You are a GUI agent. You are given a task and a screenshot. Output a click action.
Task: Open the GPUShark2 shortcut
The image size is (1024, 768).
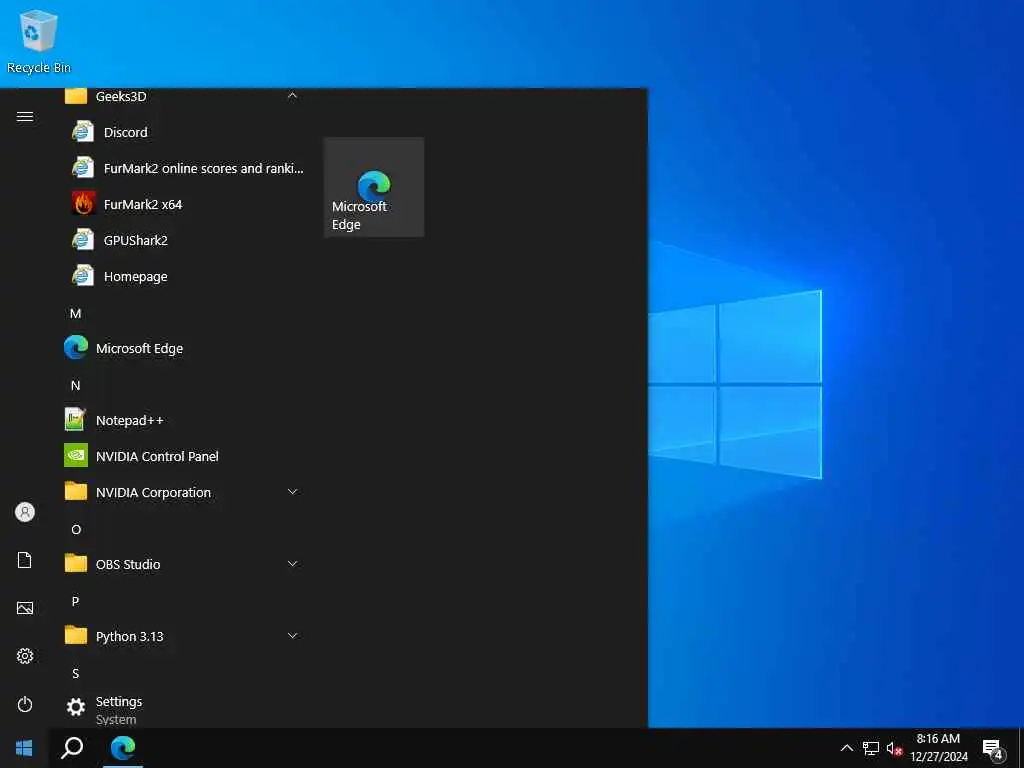tap(186, 240)
